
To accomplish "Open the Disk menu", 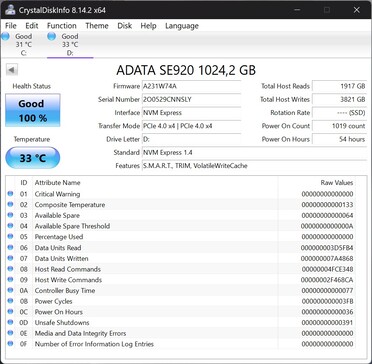I will 124,26.
